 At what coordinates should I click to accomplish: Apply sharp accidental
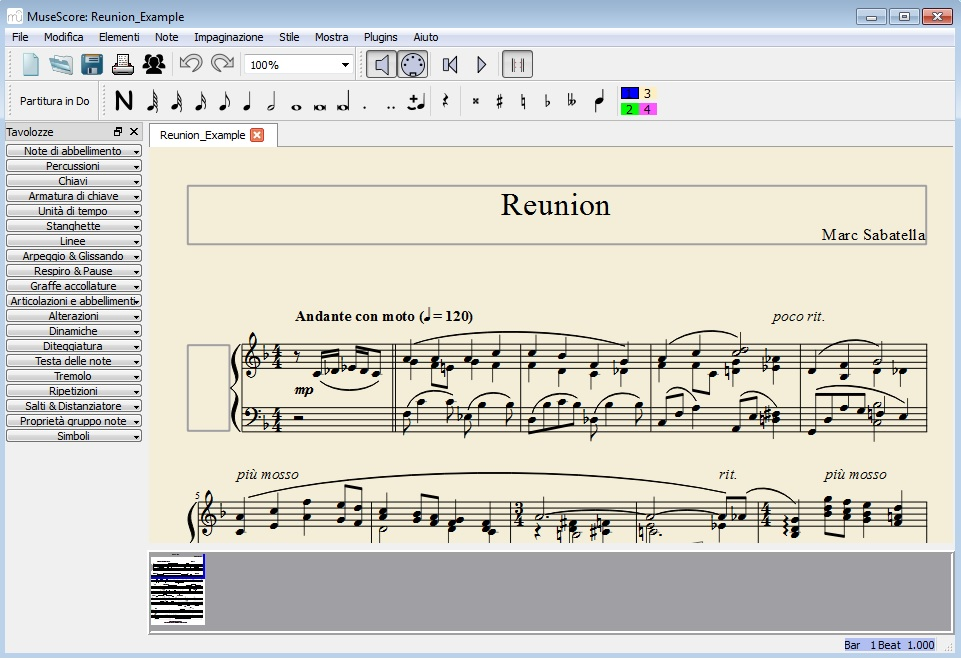tap(499, 101)
